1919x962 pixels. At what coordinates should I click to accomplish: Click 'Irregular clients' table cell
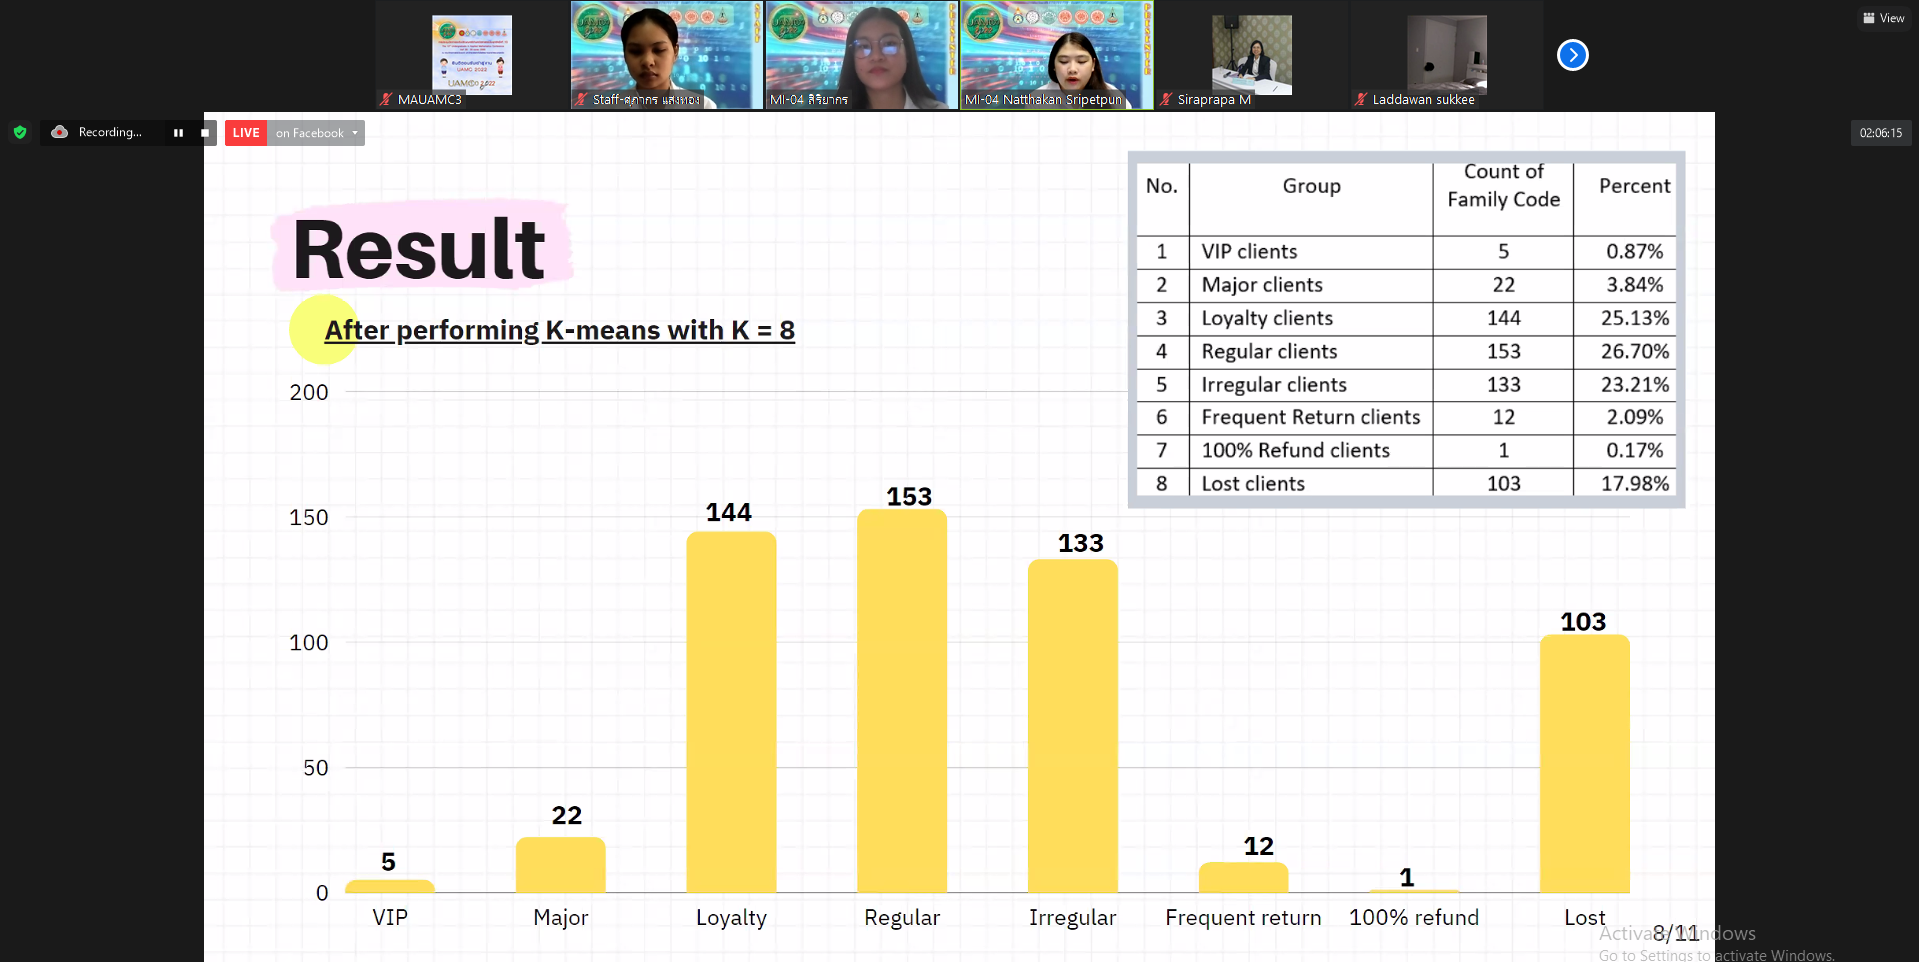(x=1311, y=385)
